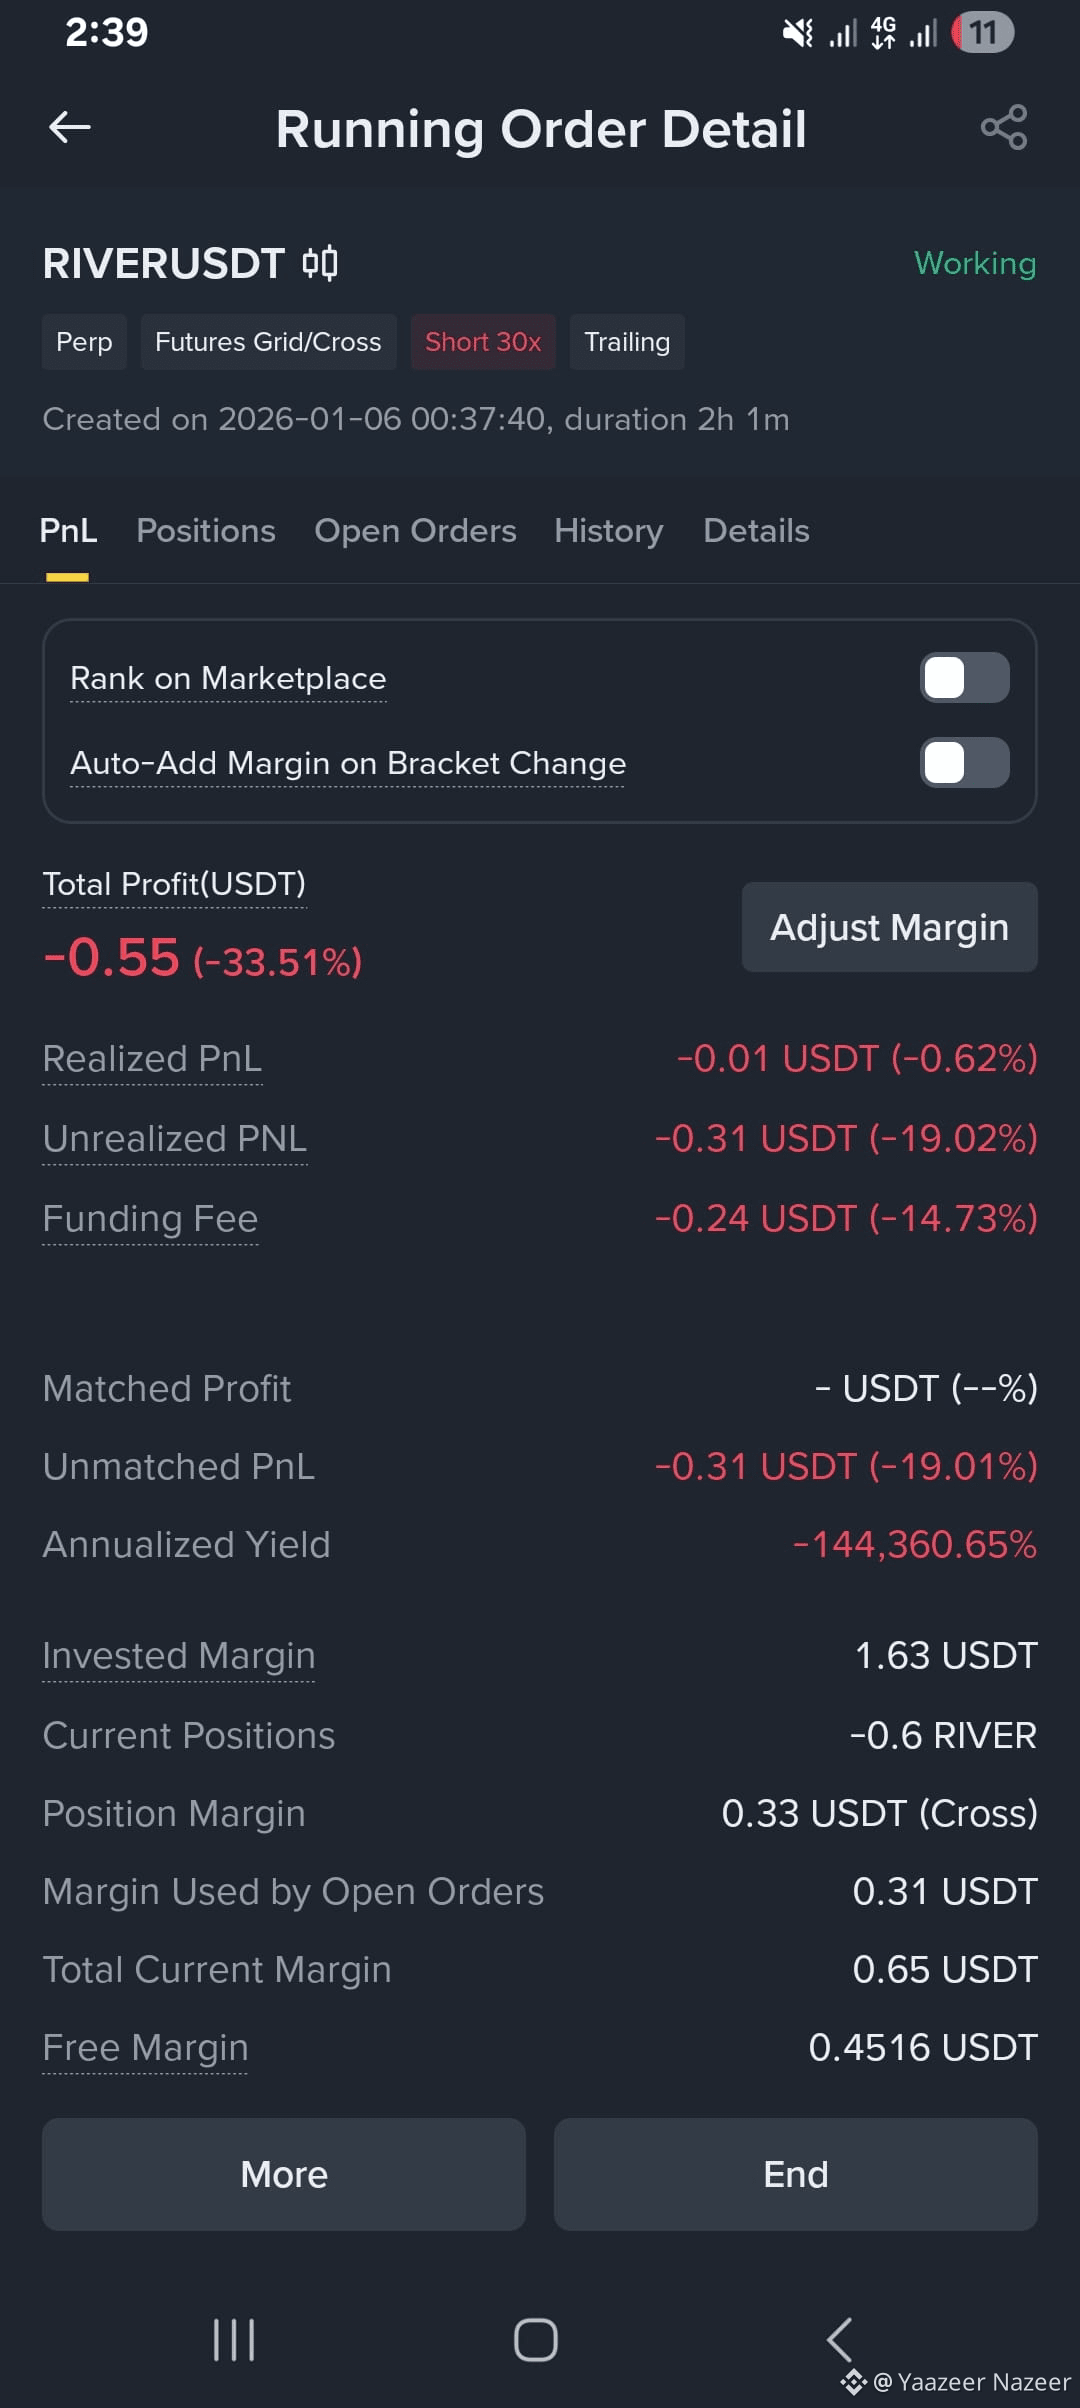The height and width of the screenshot is (2408, 1080).
Task: Toggle Auto-Add Margin on Bracket Change
Action: 965,763
